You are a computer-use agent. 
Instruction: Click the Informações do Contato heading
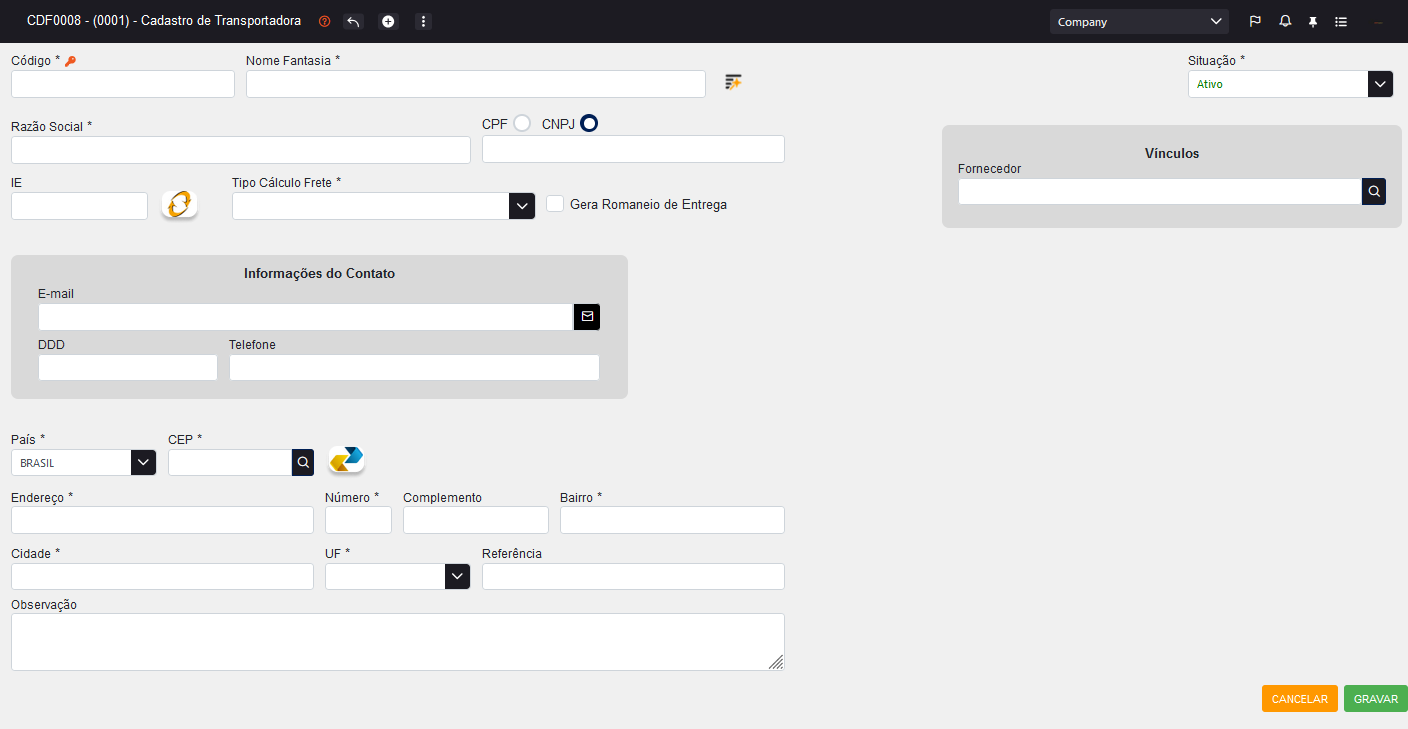tap(319, 273)
